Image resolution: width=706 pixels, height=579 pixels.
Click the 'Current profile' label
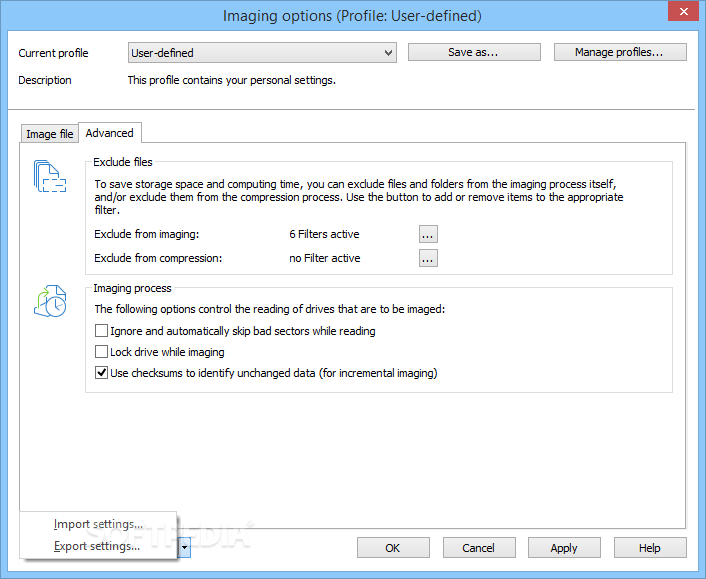53,53
